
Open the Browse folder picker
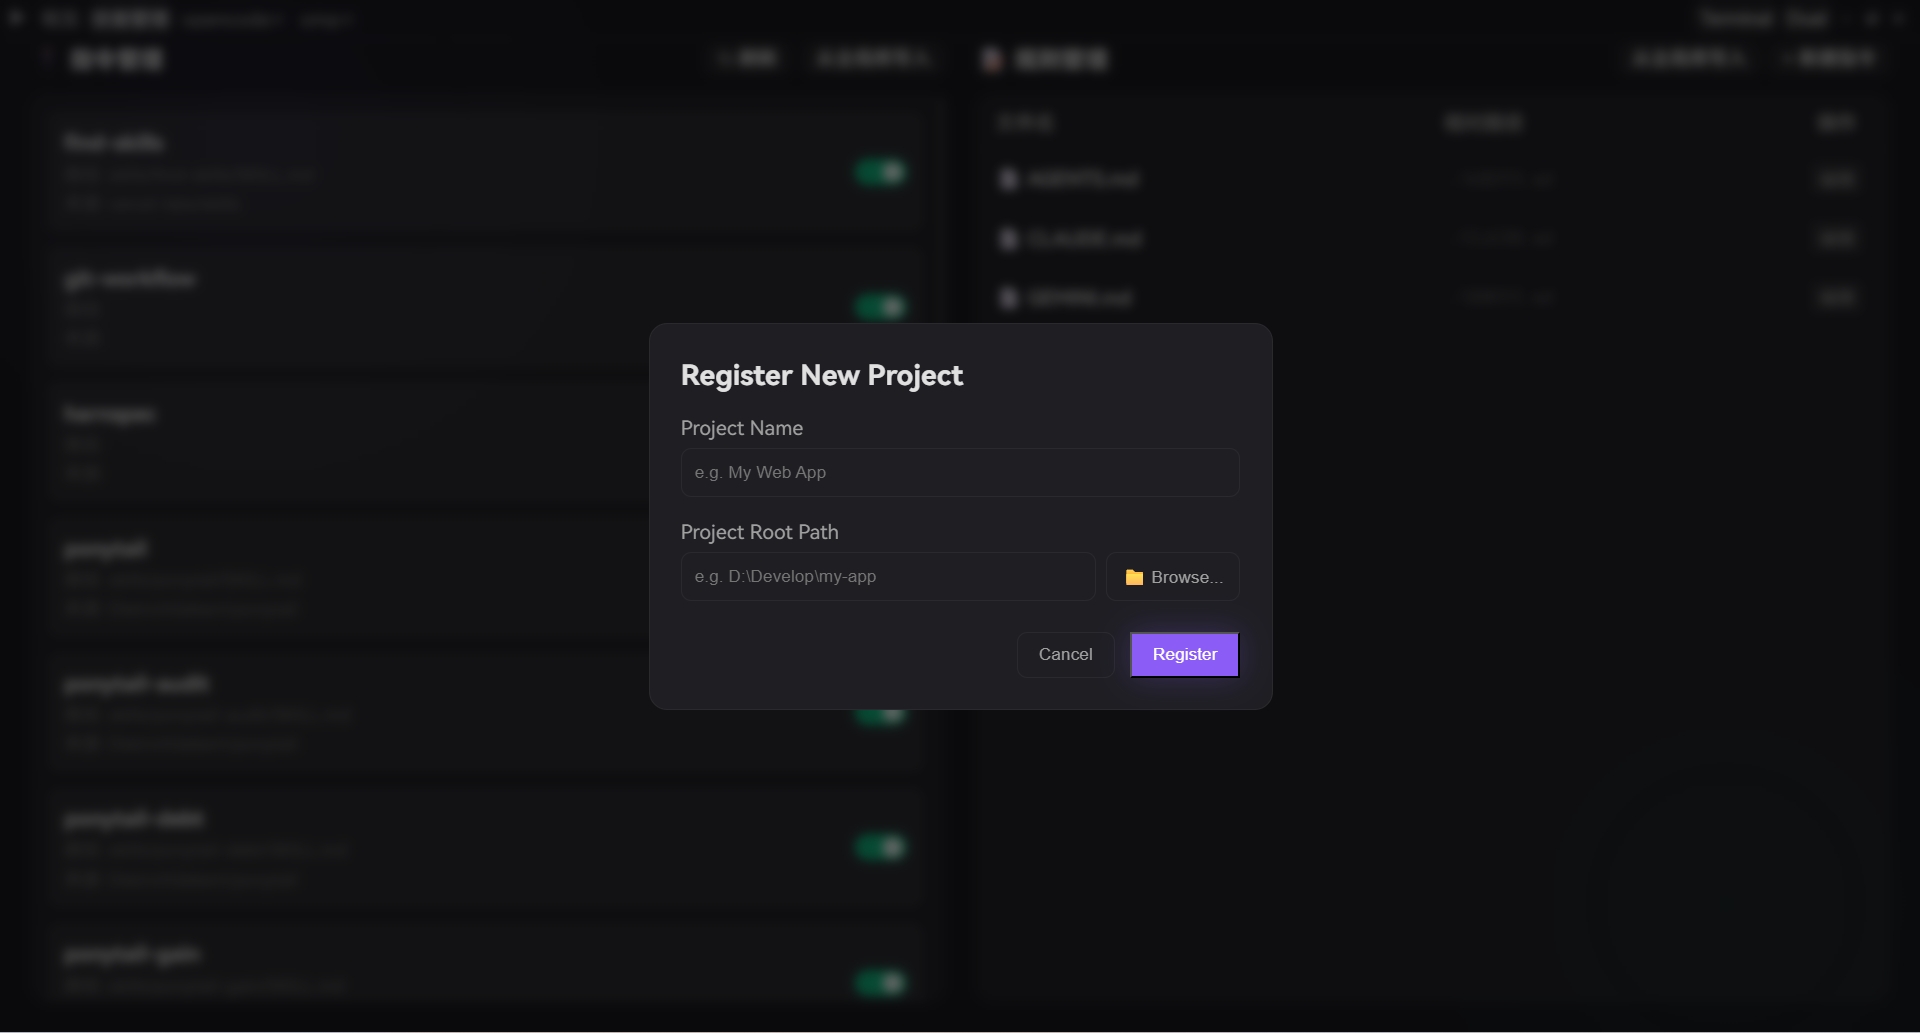1173,577
